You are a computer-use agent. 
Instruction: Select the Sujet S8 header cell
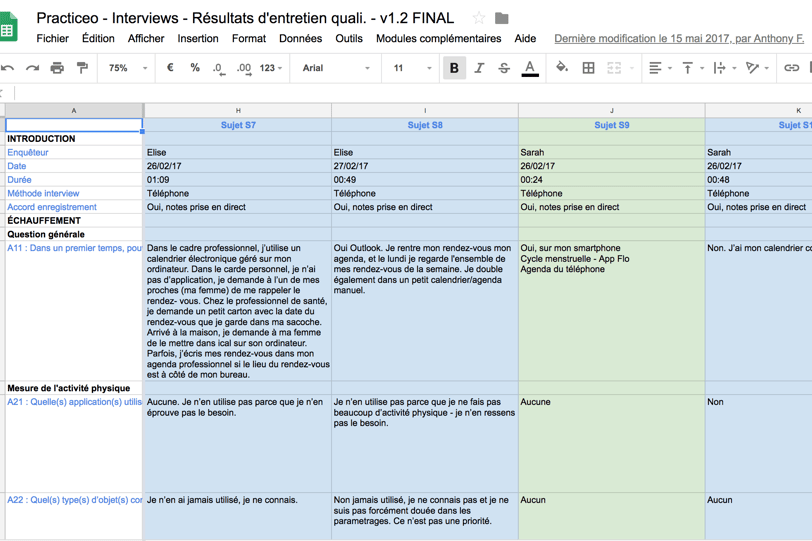(x=425, y=125)
